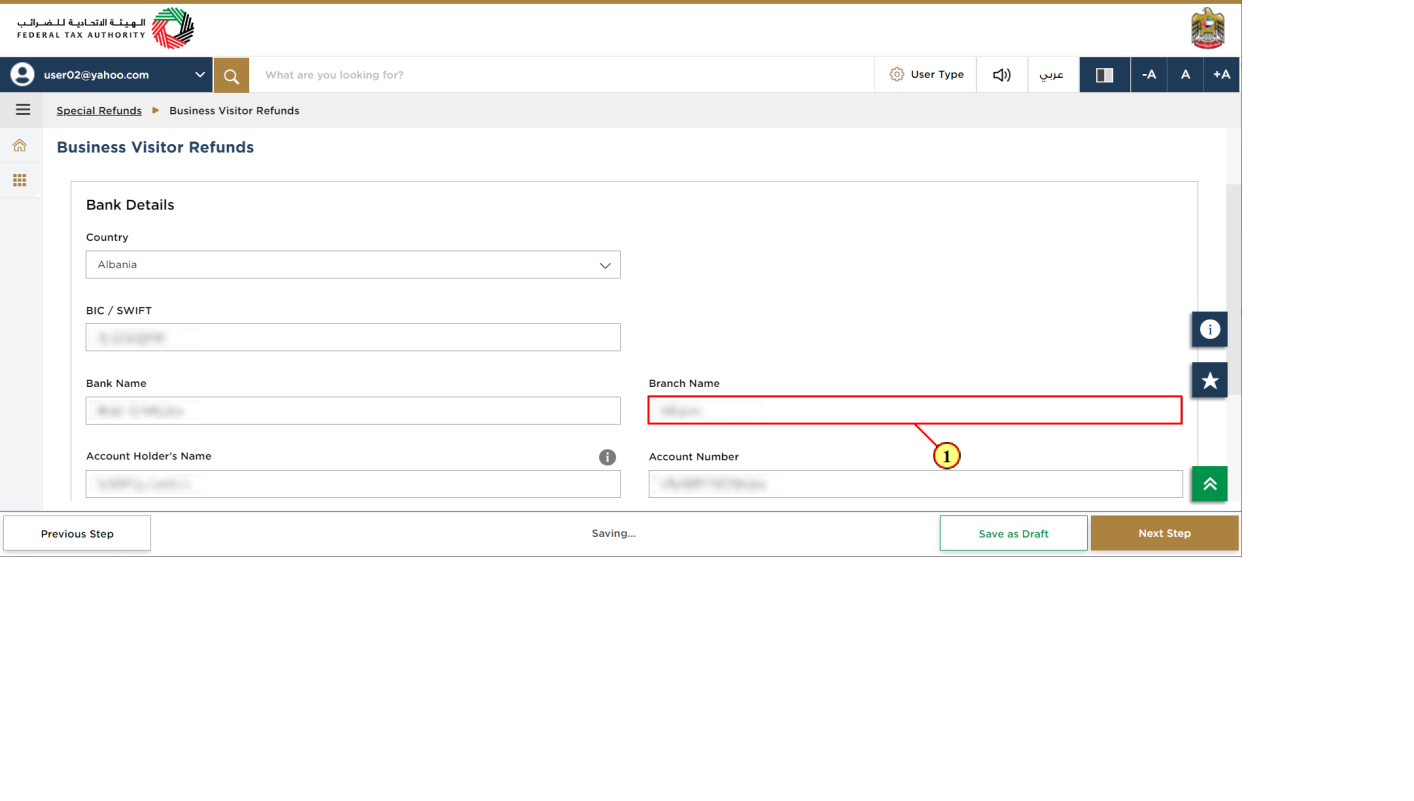Click the Saving... status text
The height and width of the screenshot is (801, 1414).
[613, 534]
